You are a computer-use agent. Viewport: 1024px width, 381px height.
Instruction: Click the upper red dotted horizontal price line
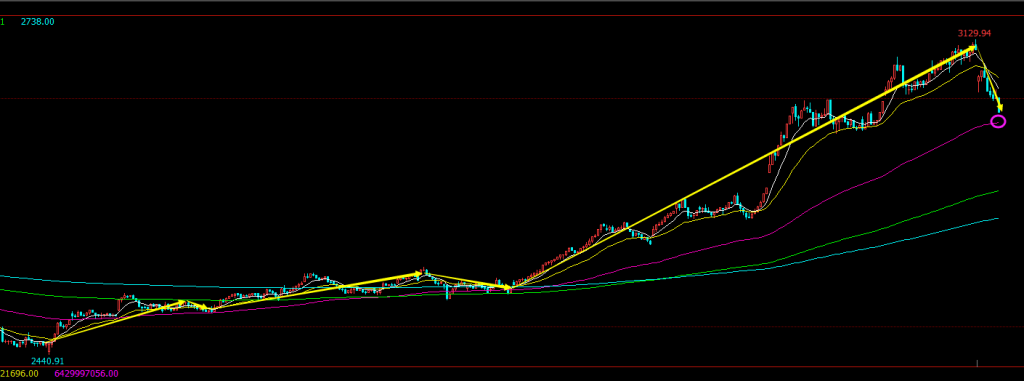point(512,98)
